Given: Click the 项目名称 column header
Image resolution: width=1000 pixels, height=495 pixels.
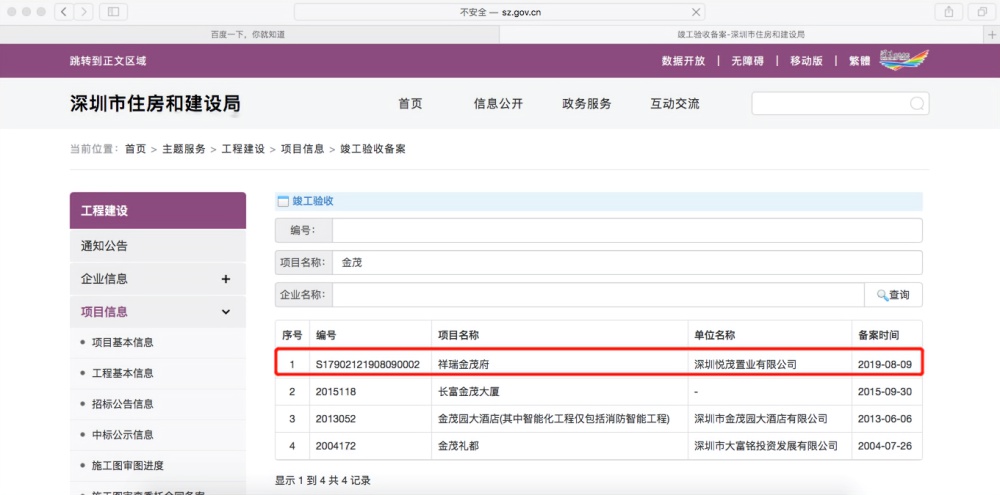Looking at the screenshot, I should [459, 335].
